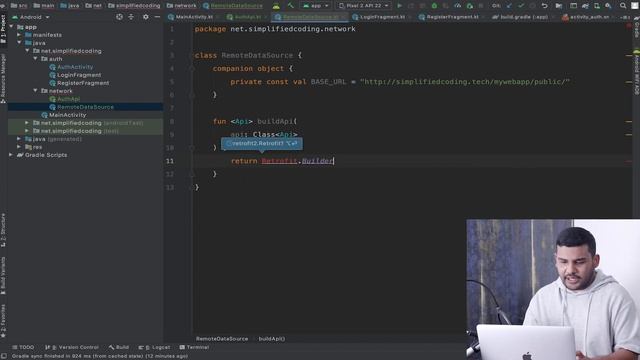Click RemoteDataSource breadcrumb at editor bottom
The width and height of the screenshot is (640, 360).
222,339
